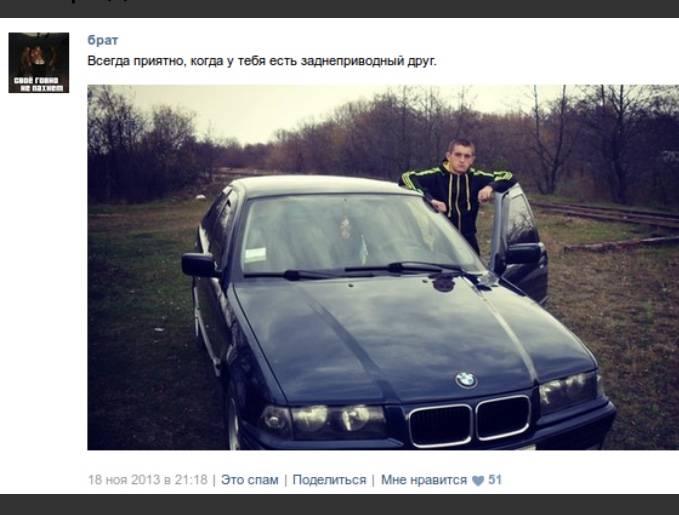Open the BMW car photo in viewer
This screenshot has height=515, width=679.
[383, 267]
